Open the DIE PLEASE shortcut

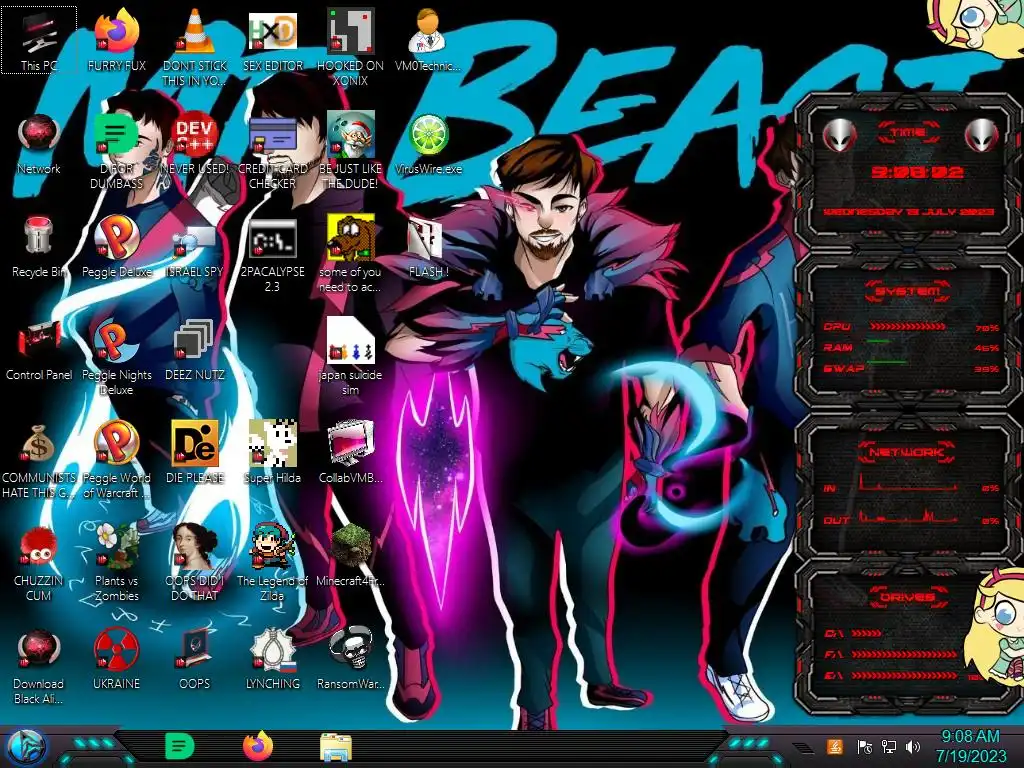(195, 452)
